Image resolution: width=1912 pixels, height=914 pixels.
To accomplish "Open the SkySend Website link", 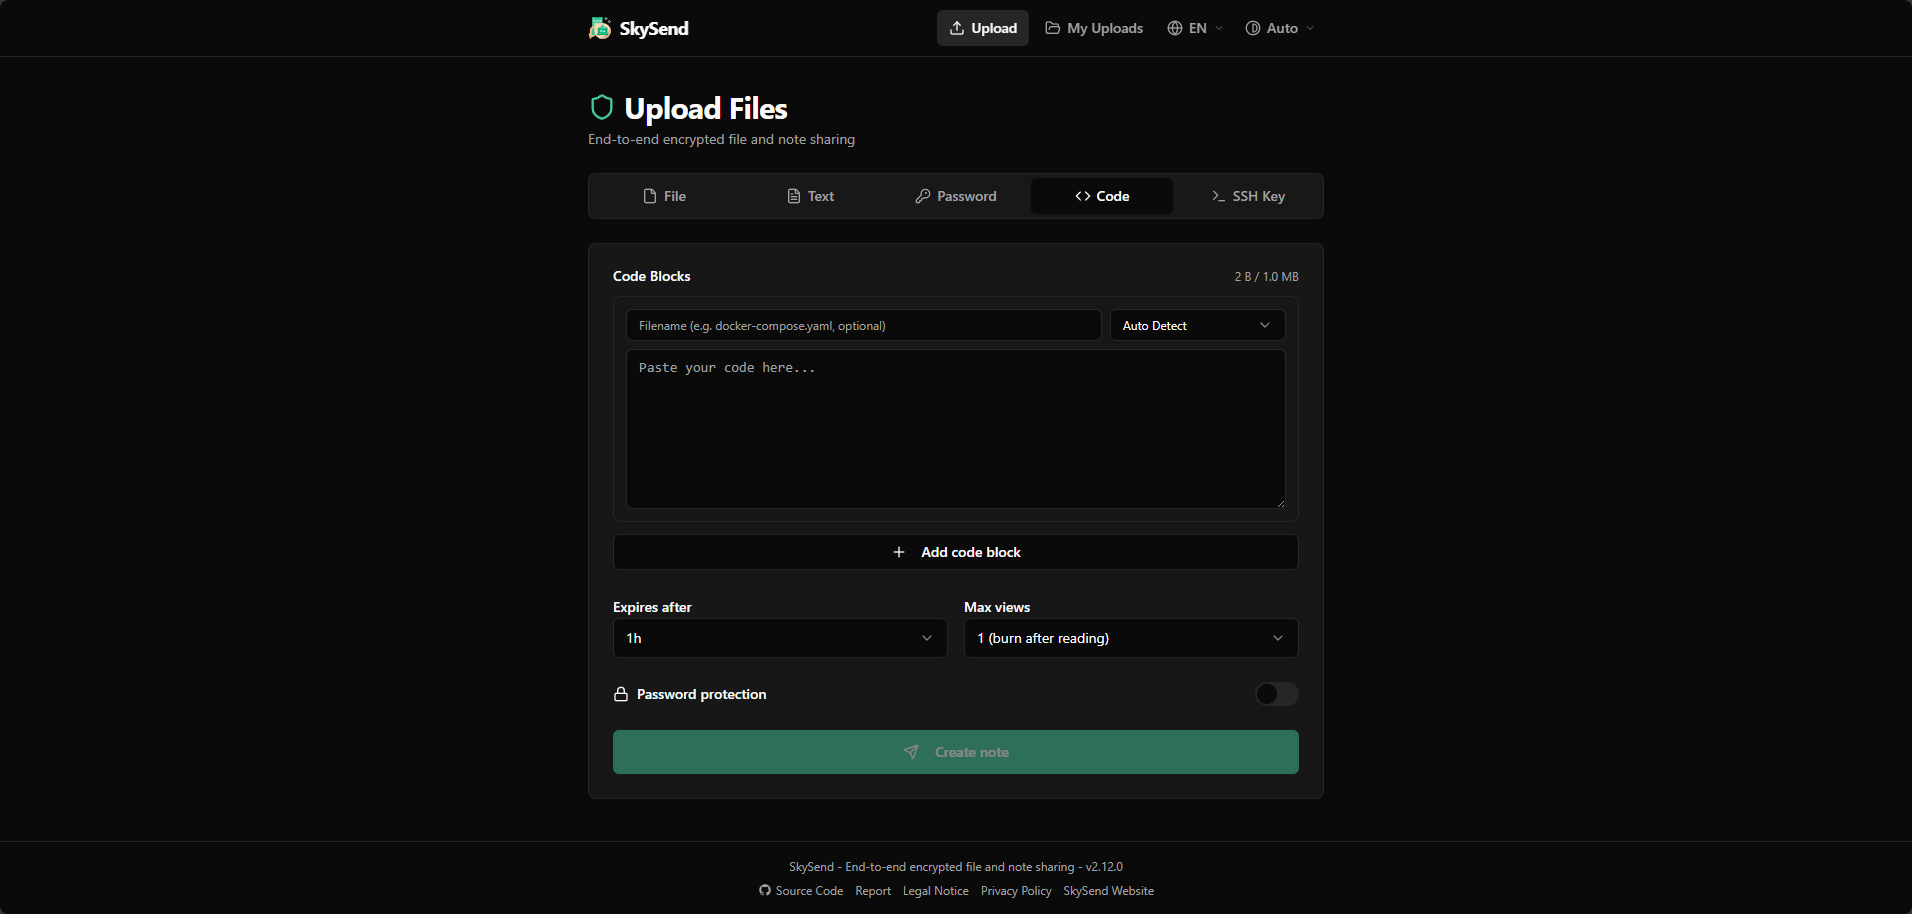I will [1108, 890].
